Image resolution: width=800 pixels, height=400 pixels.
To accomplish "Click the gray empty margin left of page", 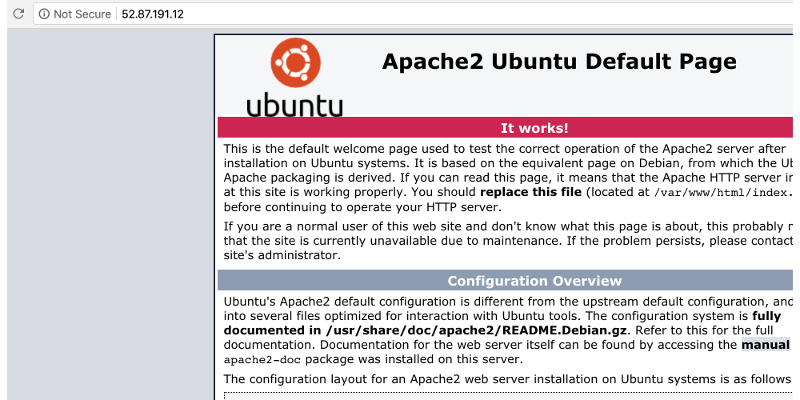I will click(110, 220).
